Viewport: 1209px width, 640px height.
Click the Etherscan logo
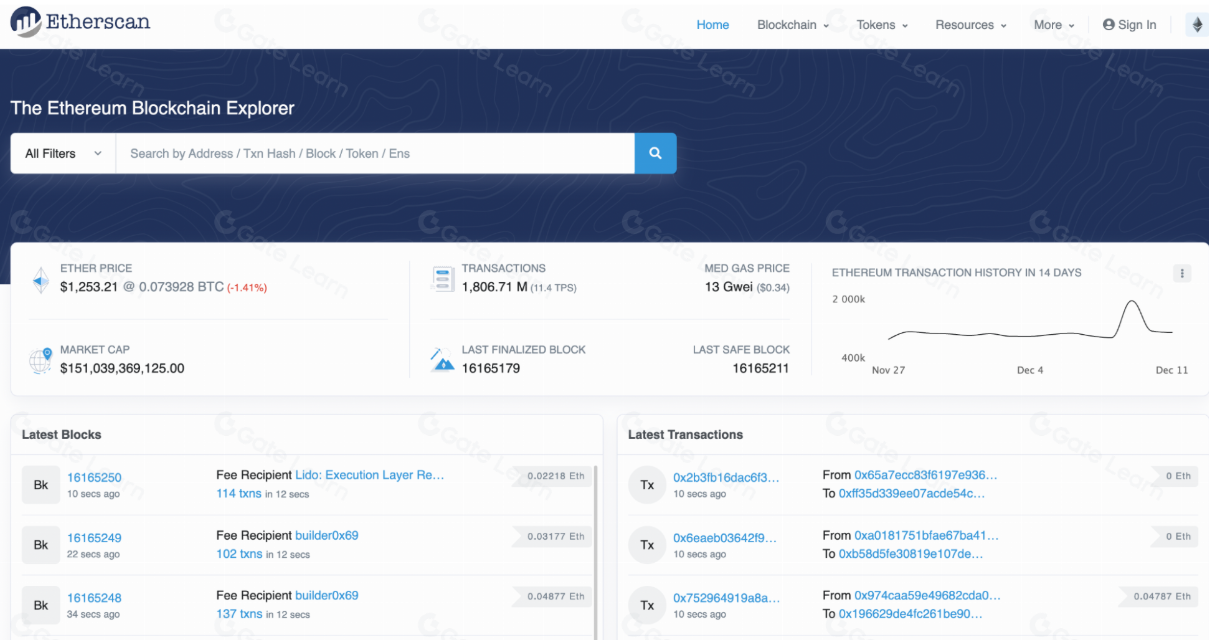80,22
